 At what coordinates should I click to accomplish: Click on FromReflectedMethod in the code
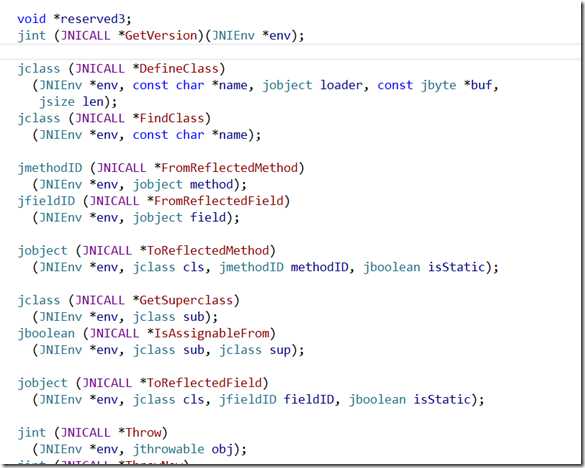229,168
